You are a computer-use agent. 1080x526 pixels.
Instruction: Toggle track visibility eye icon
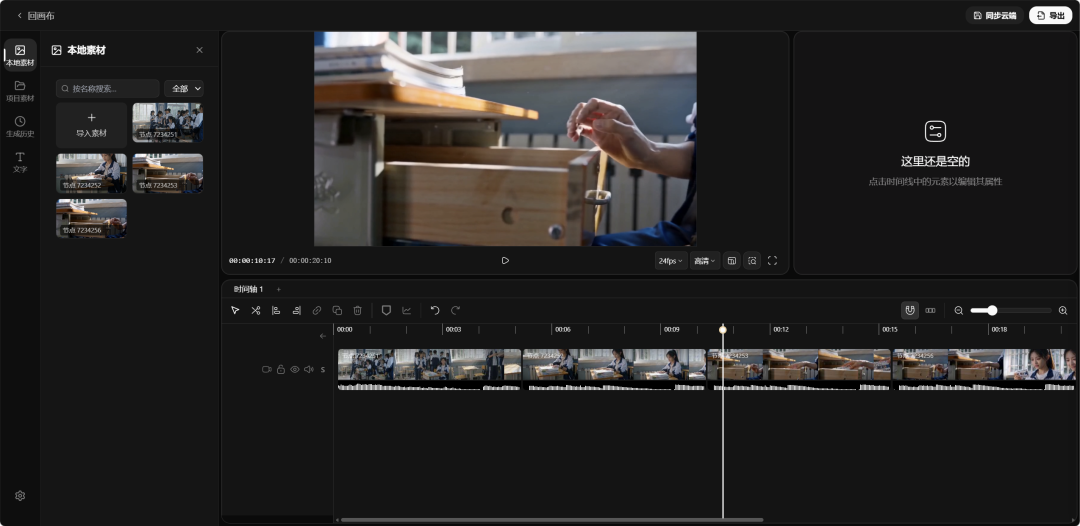295,370
